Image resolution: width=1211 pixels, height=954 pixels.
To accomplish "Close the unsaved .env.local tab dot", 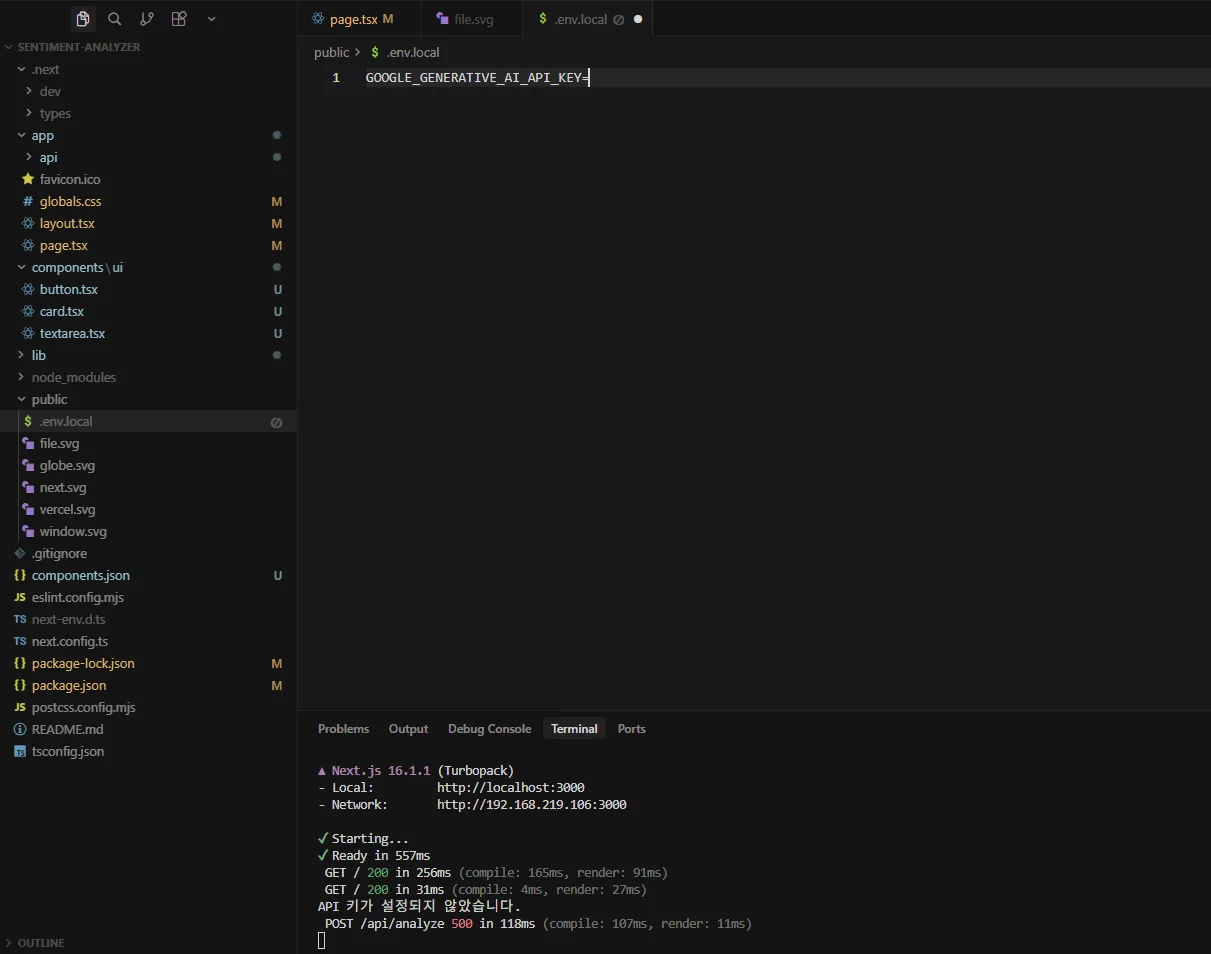I will point(638,19).
